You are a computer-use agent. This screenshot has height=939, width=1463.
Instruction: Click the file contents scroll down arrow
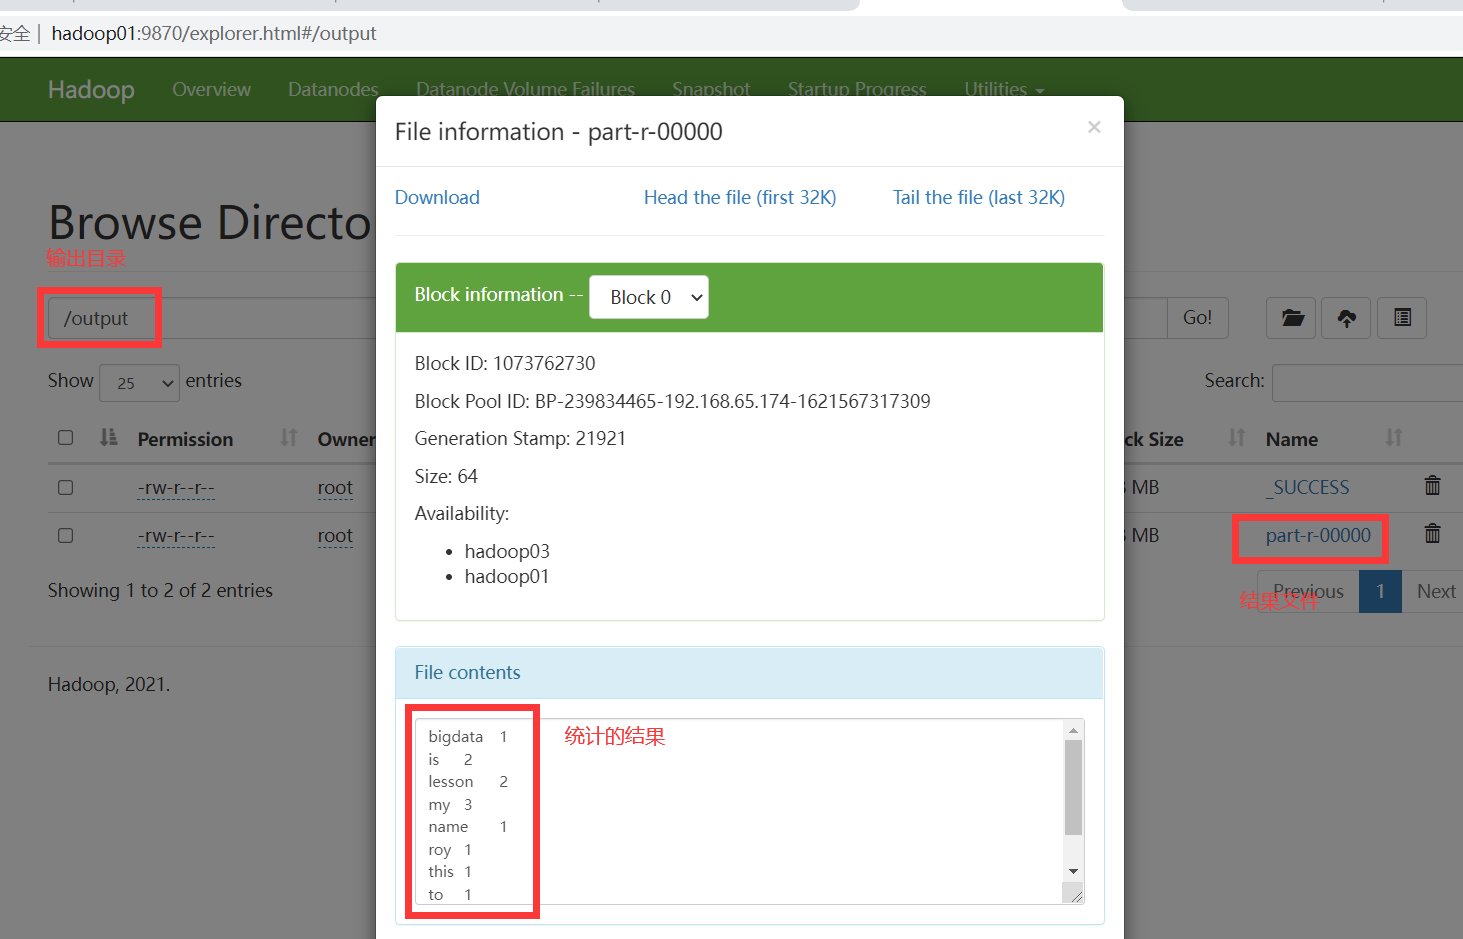click(x=1073, y=871)
